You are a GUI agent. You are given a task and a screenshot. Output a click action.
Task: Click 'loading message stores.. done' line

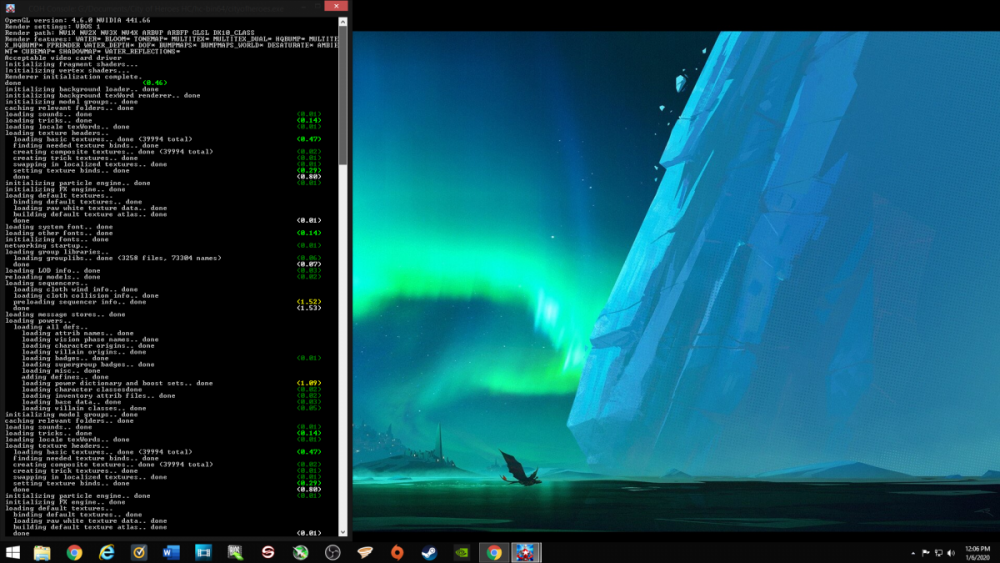click(65, 314)
